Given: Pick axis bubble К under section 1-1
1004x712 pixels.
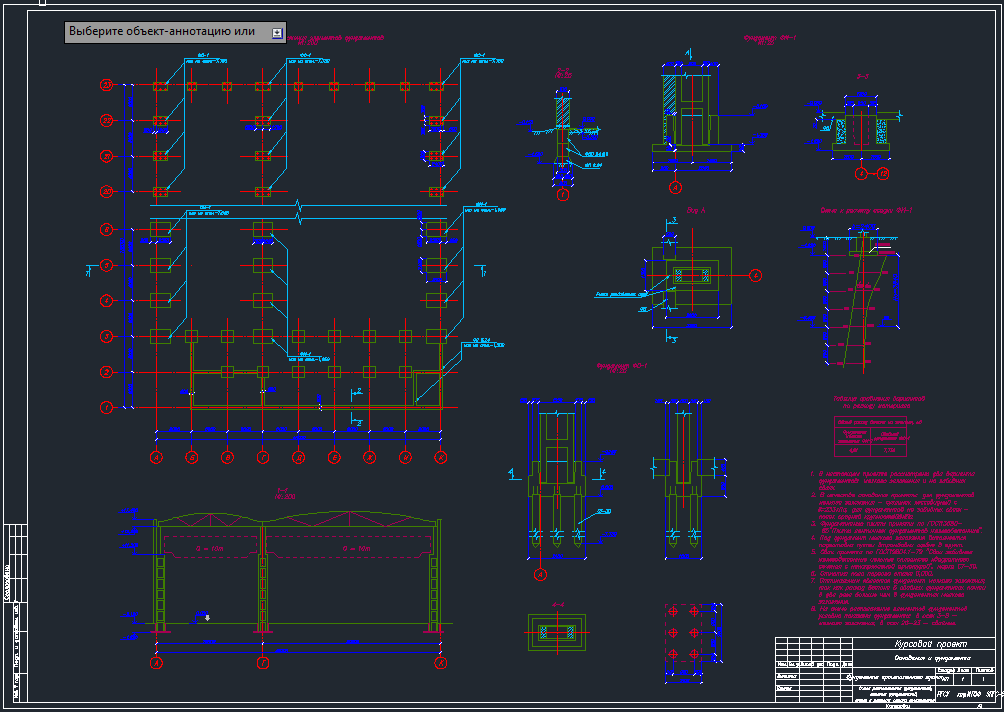Looking at the screenshot, I should [441, 663].
